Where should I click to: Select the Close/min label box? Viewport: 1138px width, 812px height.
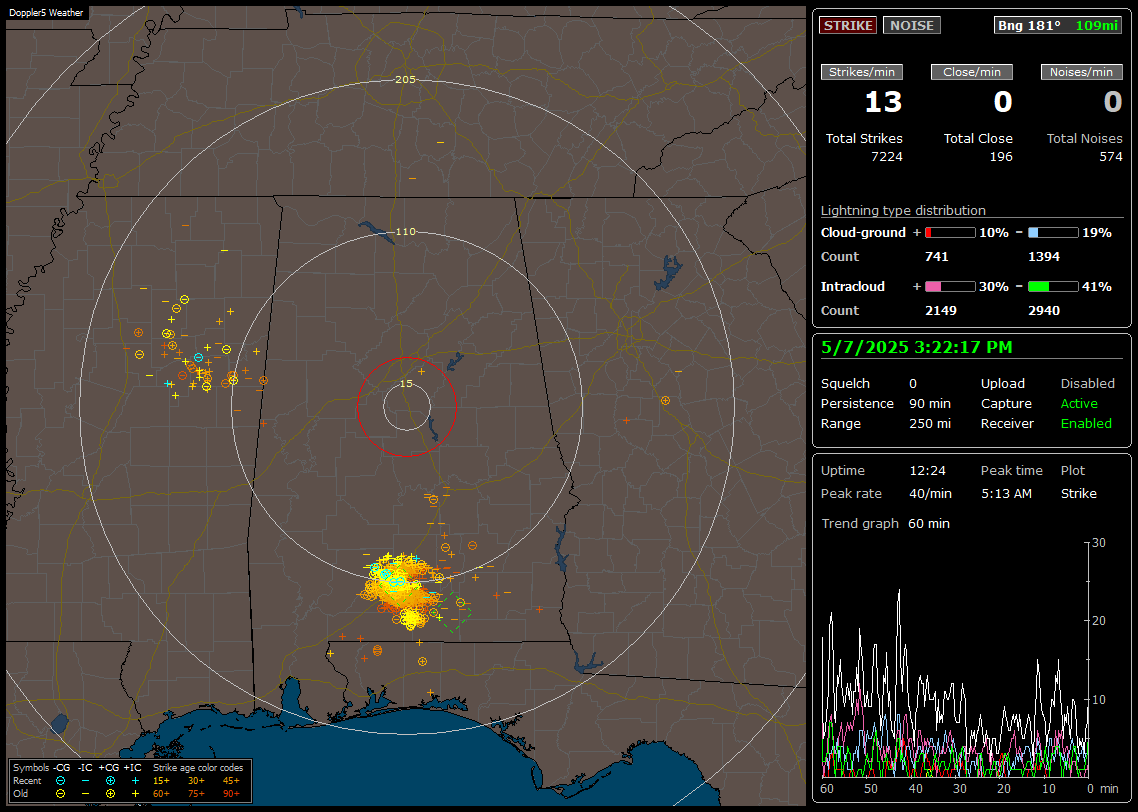coord(972,72)
